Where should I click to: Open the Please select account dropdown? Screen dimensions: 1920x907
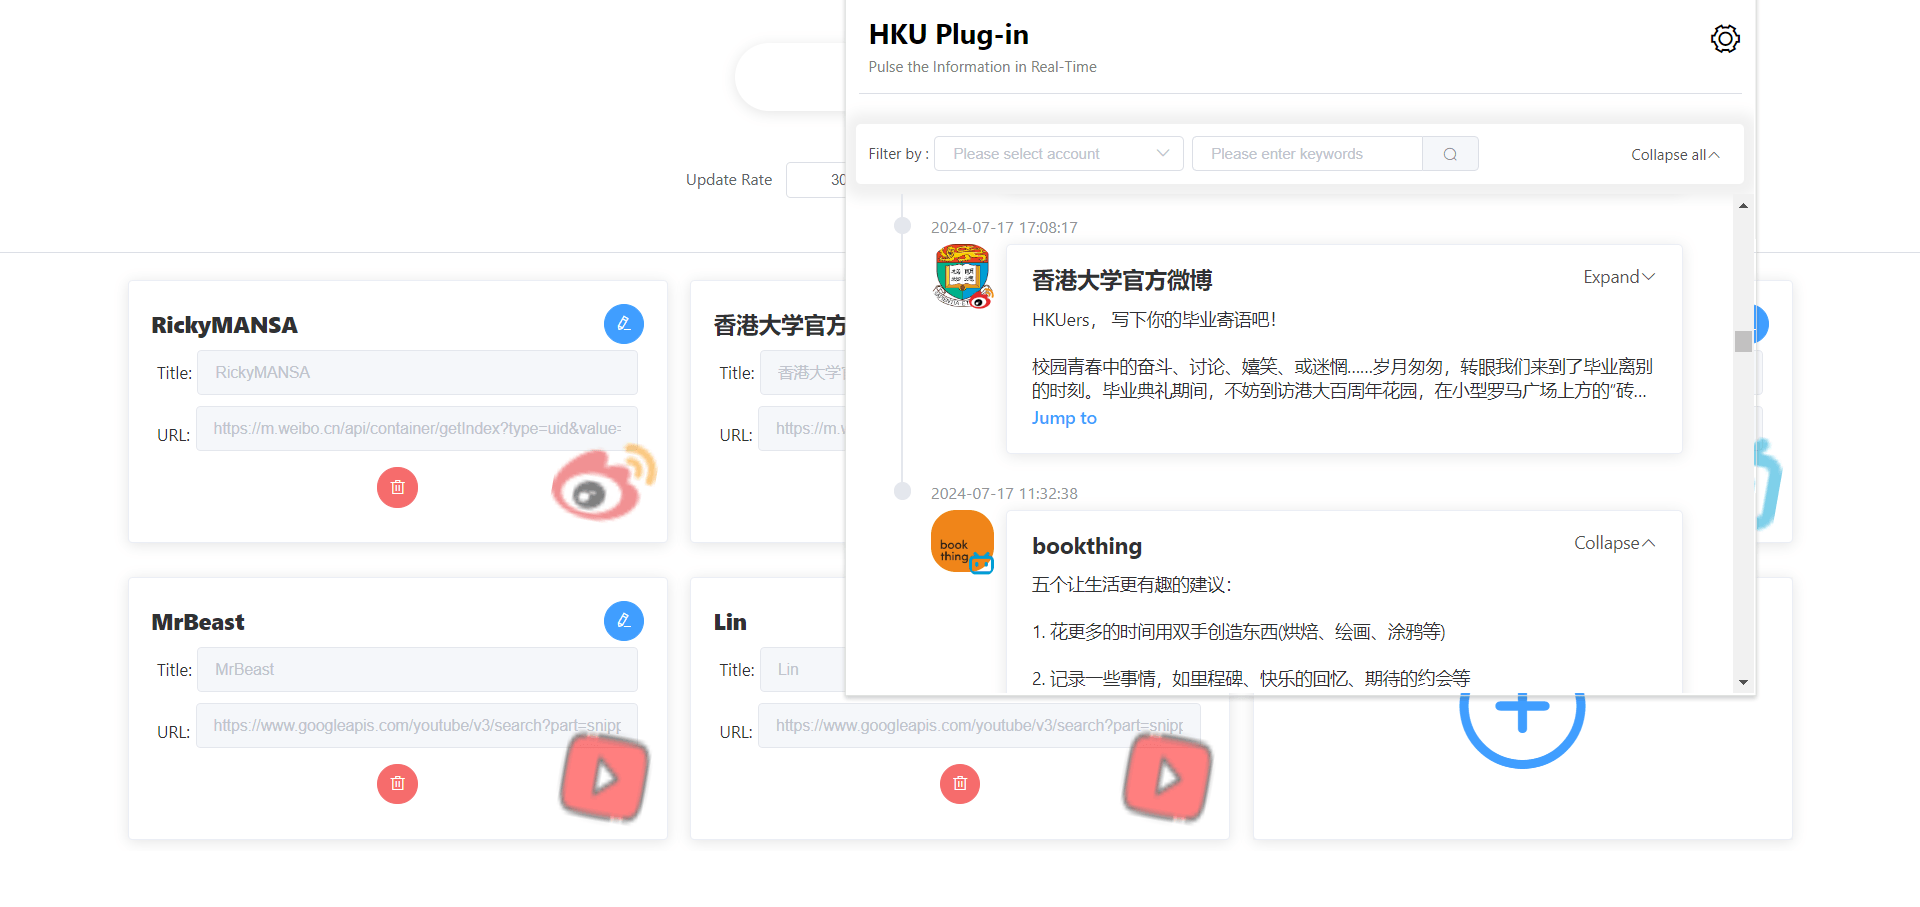tap(1059, 154)
